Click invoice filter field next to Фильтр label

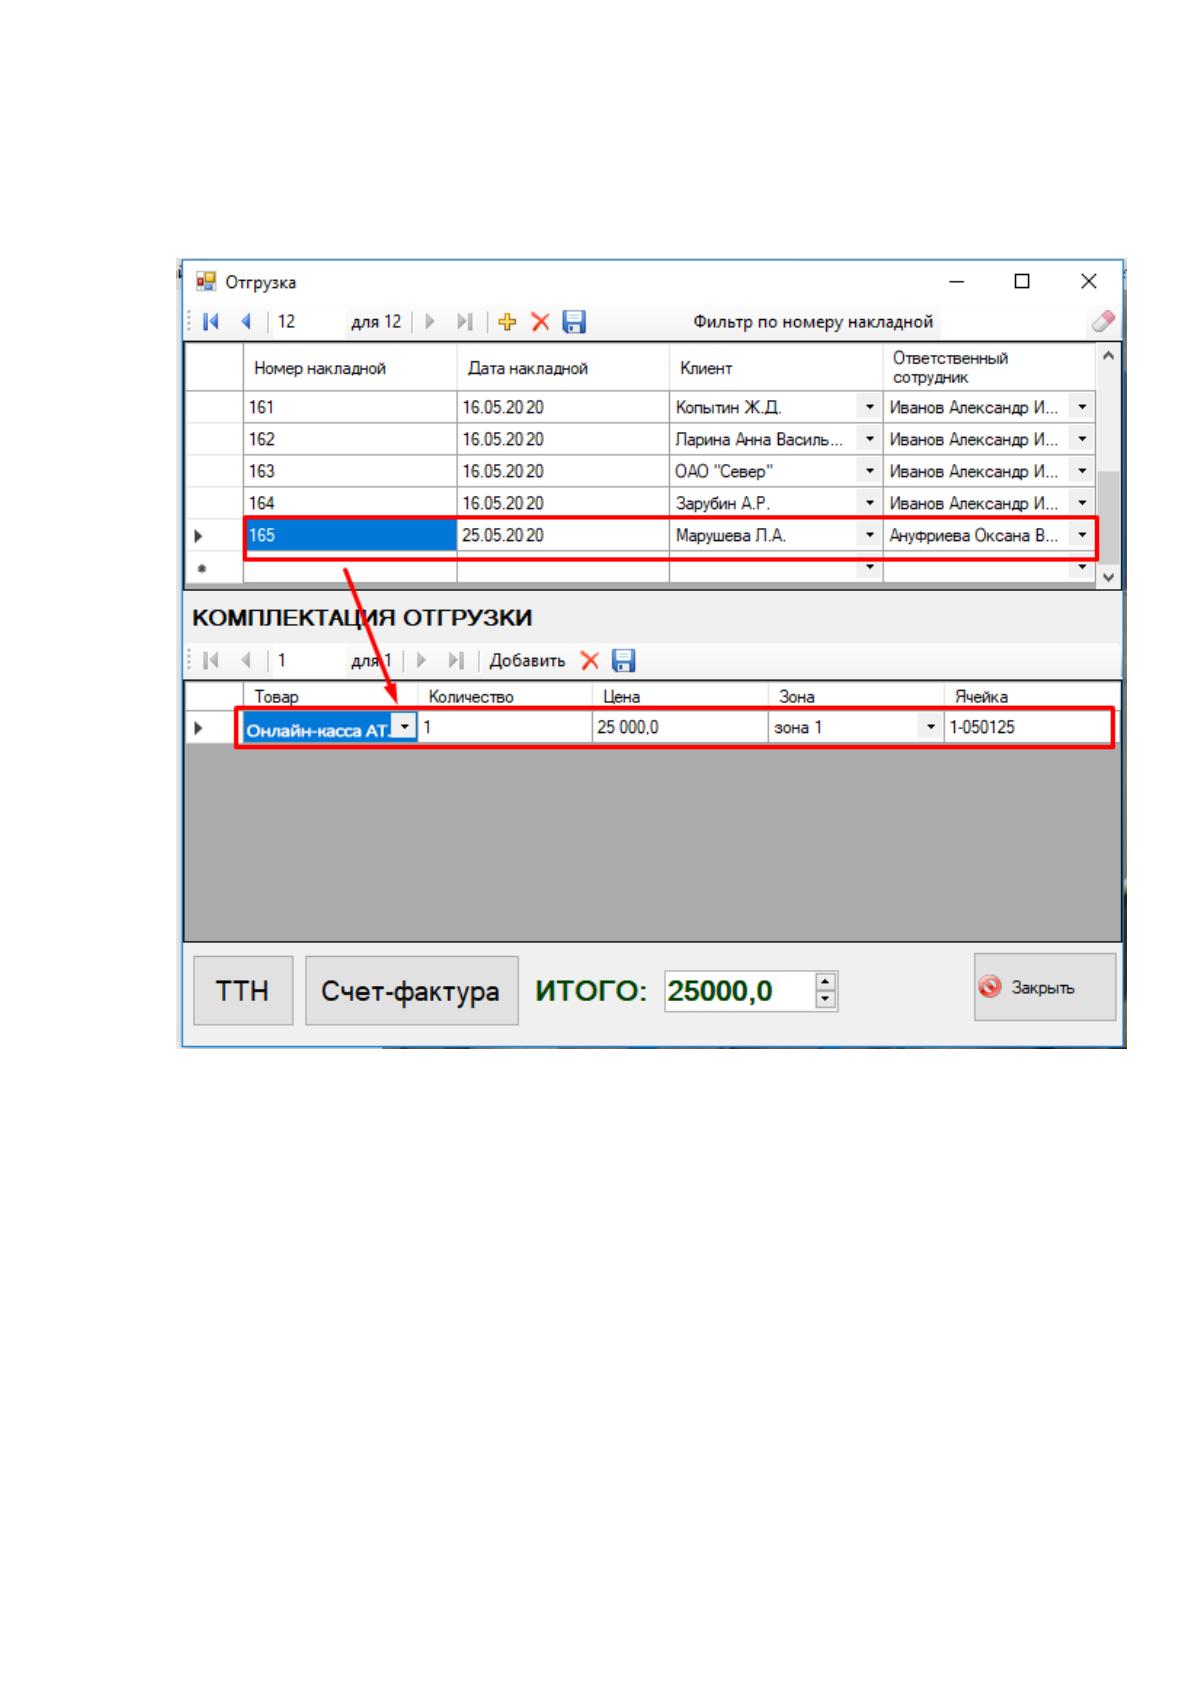click(x=1013, y=322)
